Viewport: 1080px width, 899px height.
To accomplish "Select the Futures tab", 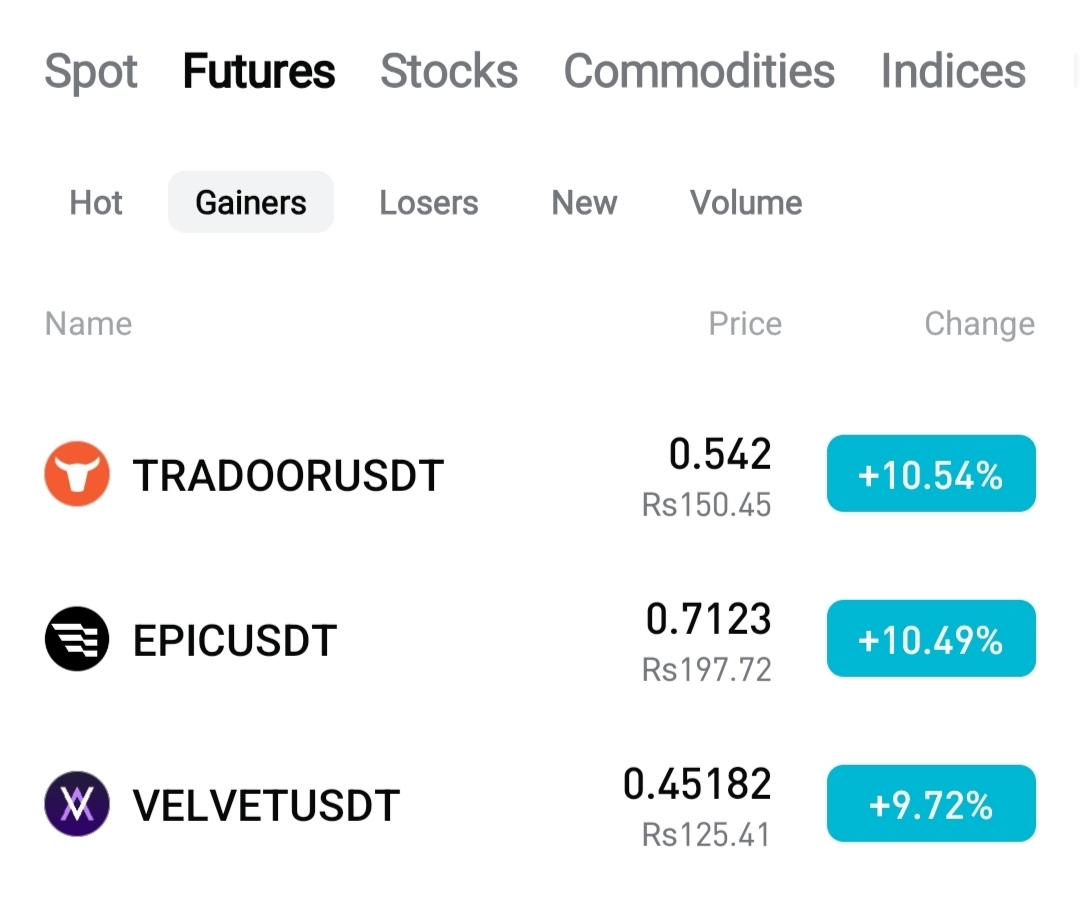I will point(259,71).
